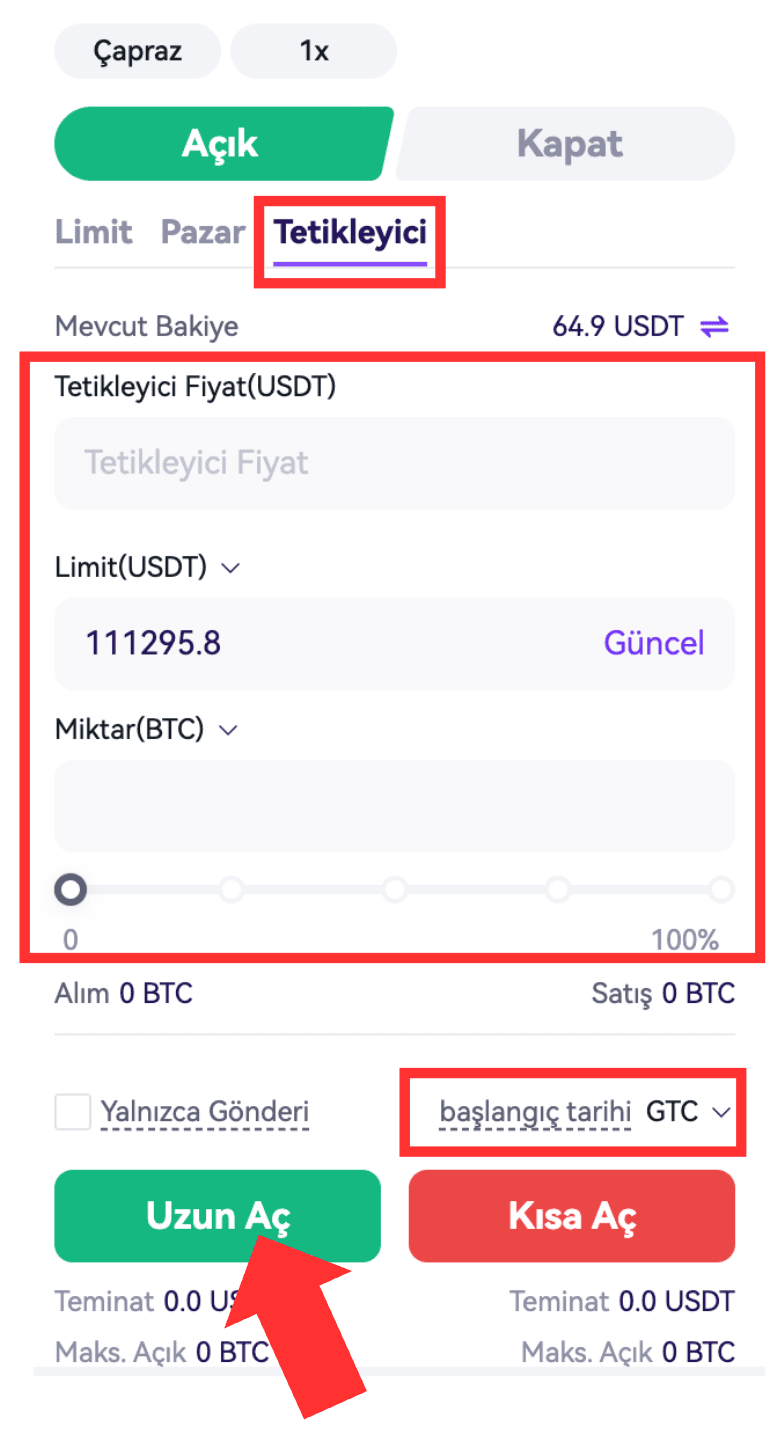Set amount slider to the 100% point

coord(722,889)
